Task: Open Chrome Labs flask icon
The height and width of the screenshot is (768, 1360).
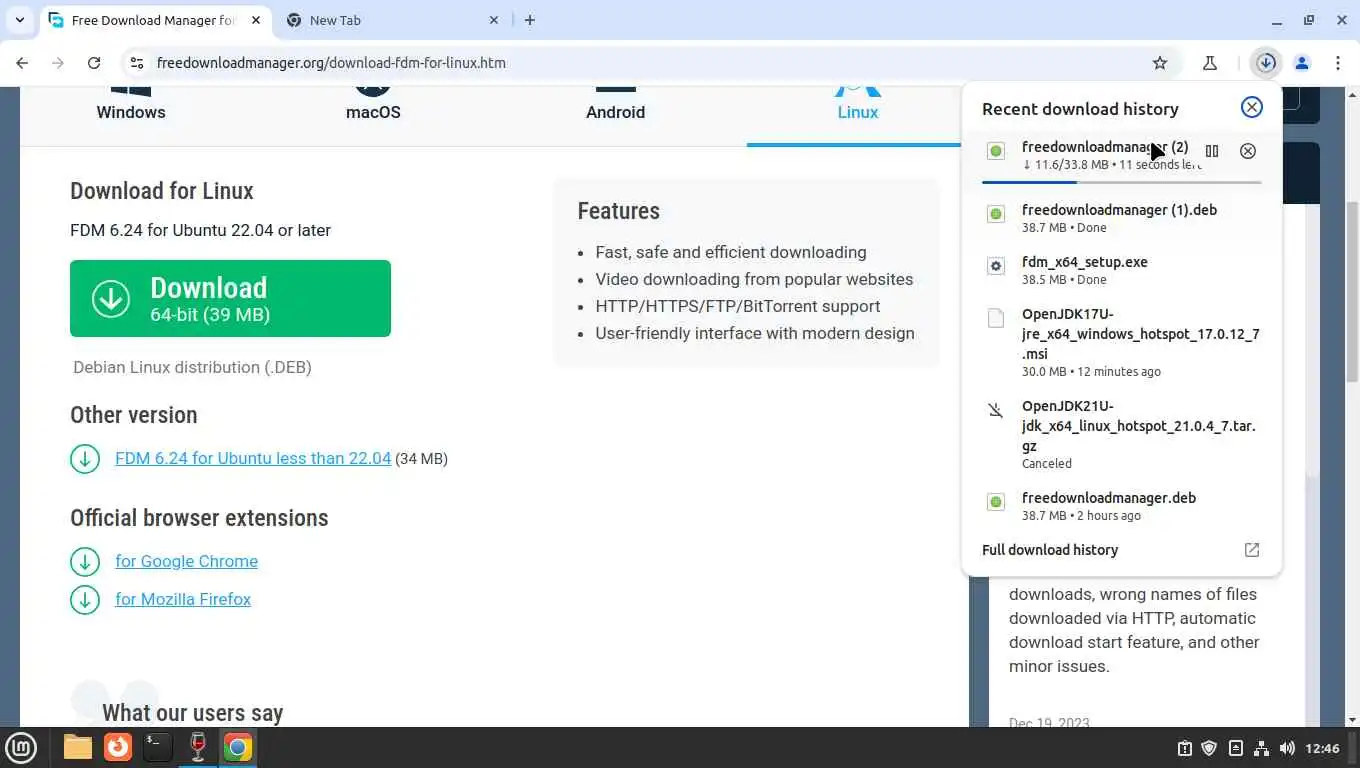Action: click(1210, 63)
